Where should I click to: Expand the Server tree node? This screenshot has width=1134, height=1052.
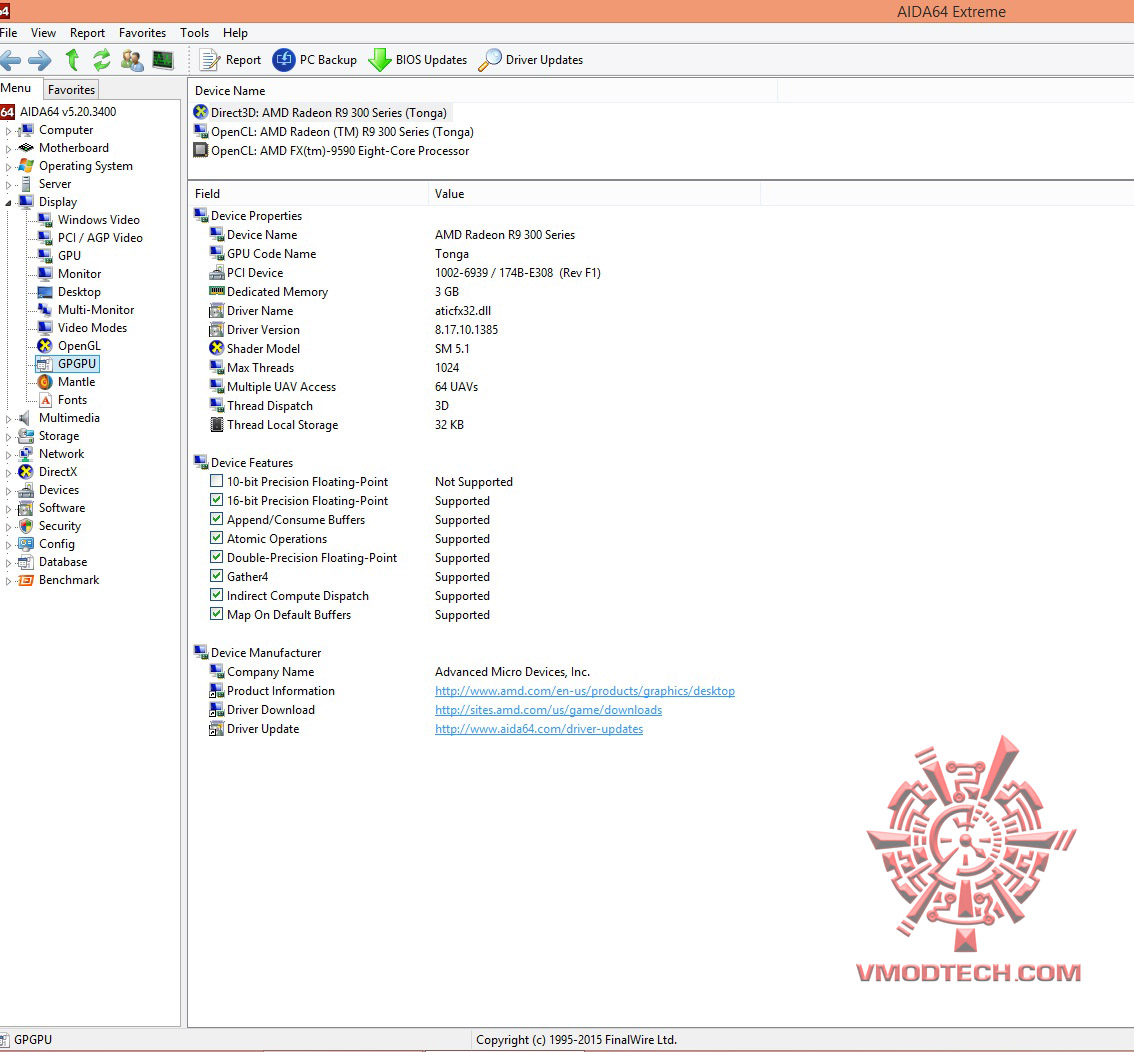coord(9,185)
